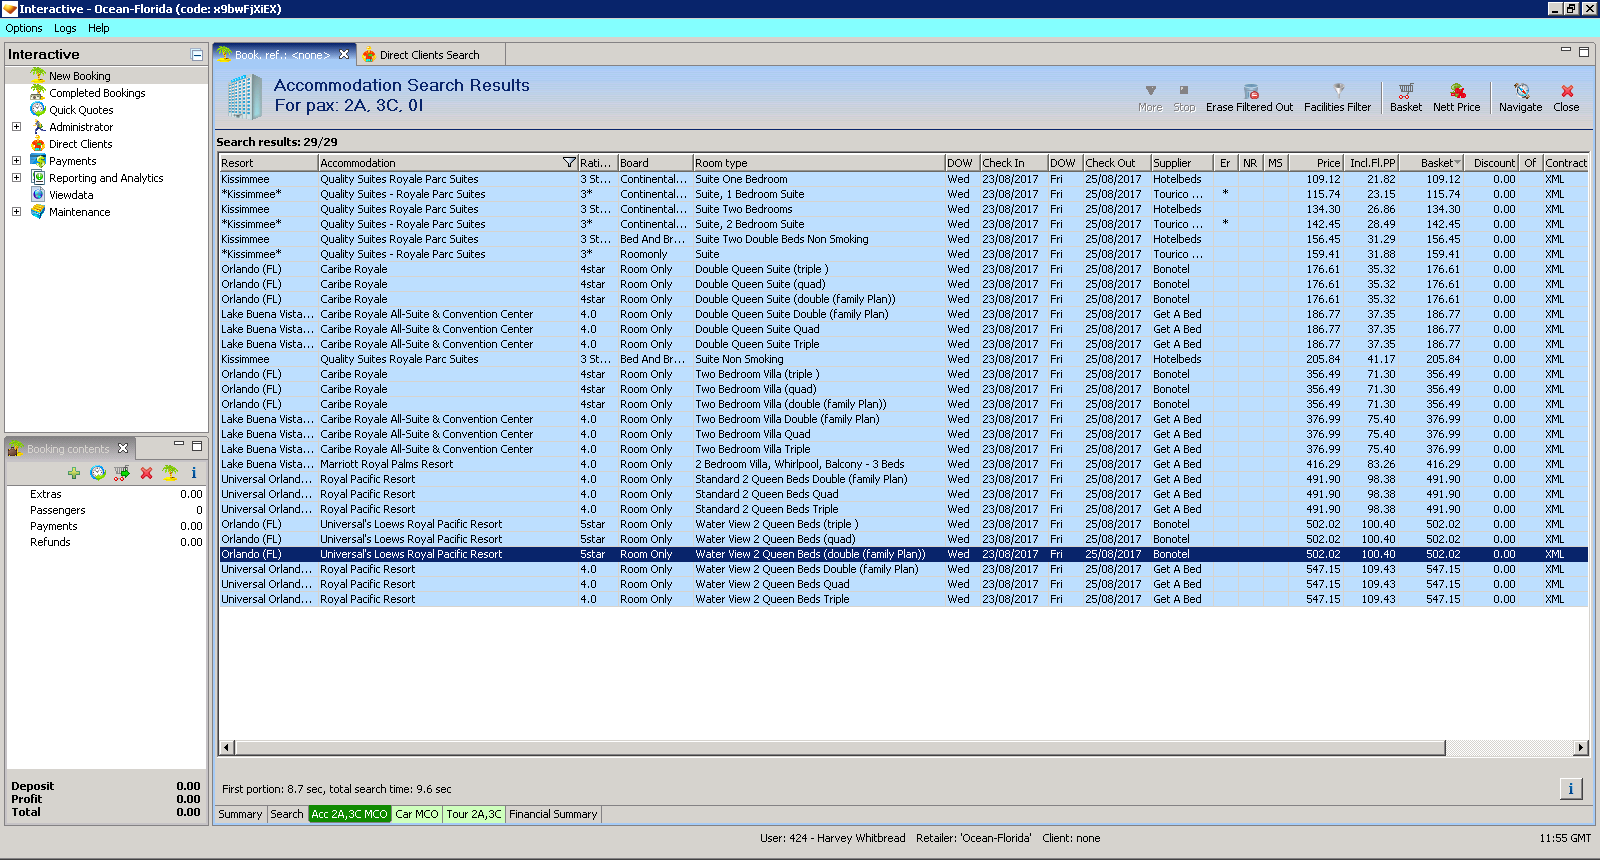This screenshot has height=860, width=1600.
Task: Select the Marriott Royal Palms Resort row
Action: coord(903,464)
